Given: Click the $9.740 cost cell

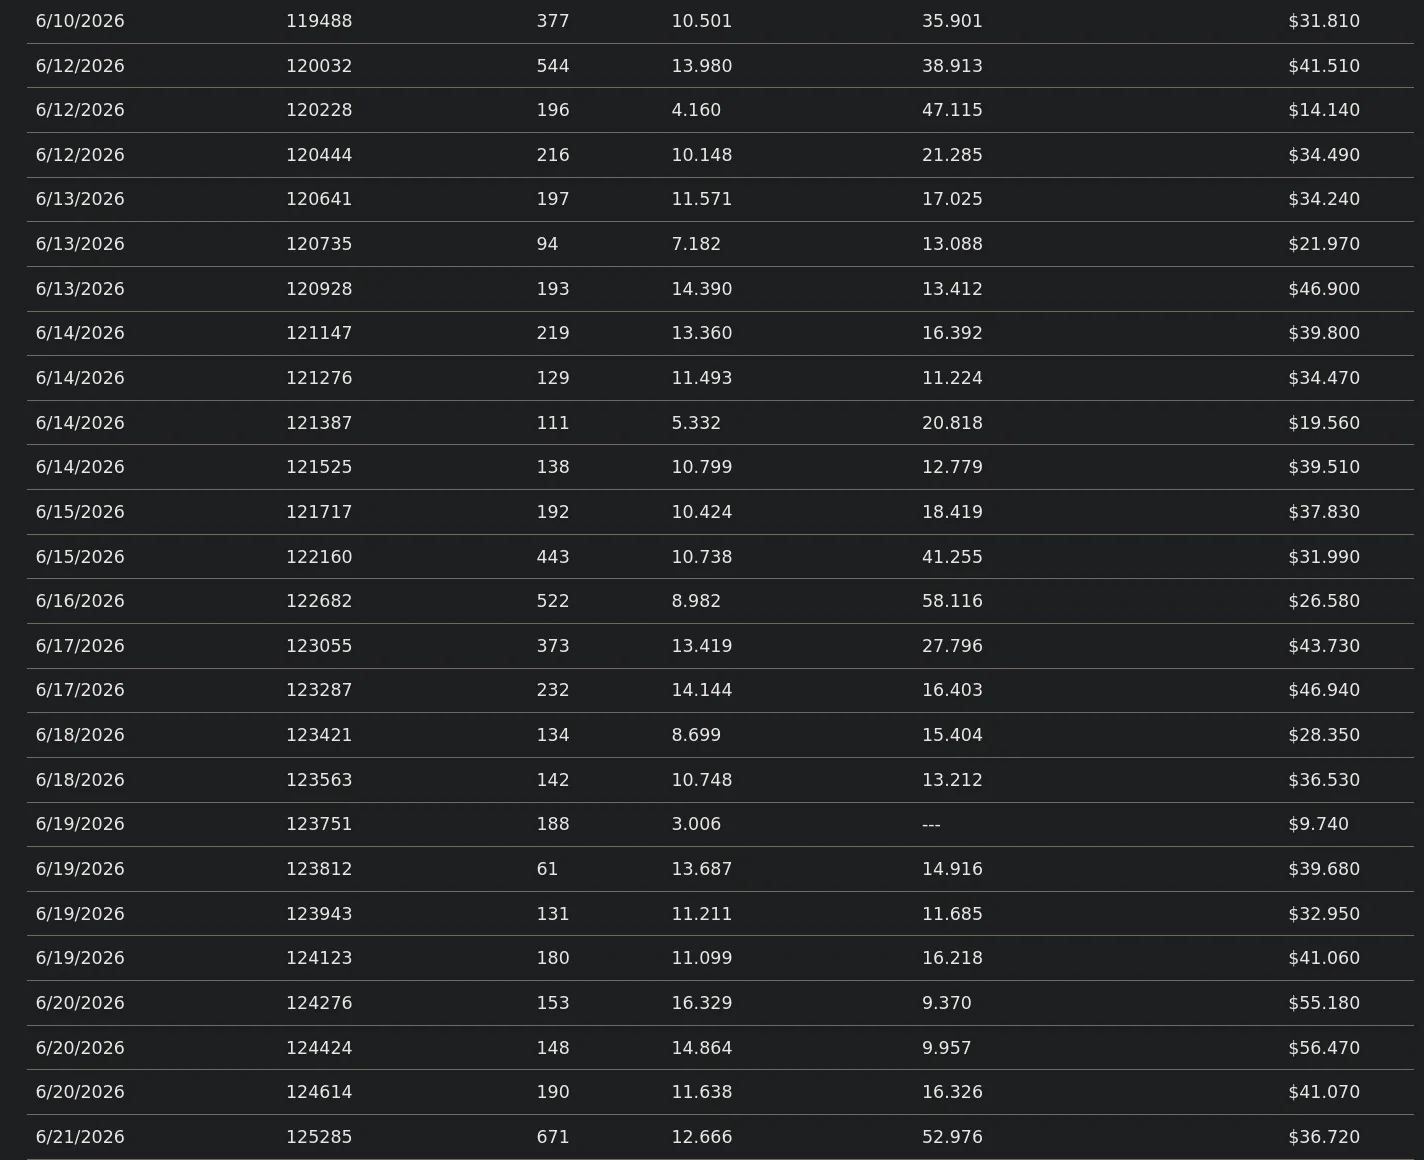Looking at the screenshot, I should coord(1318,825).
